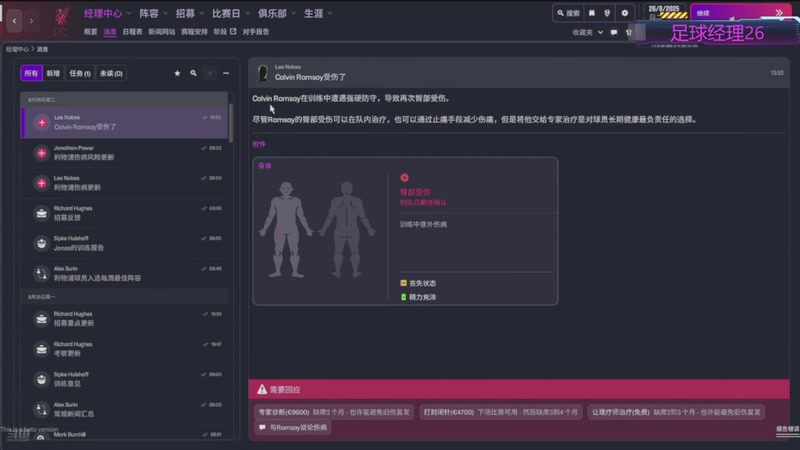800x450 pixels.
Task: Click the 继续 continue button
Action: [x=740, y=13]
